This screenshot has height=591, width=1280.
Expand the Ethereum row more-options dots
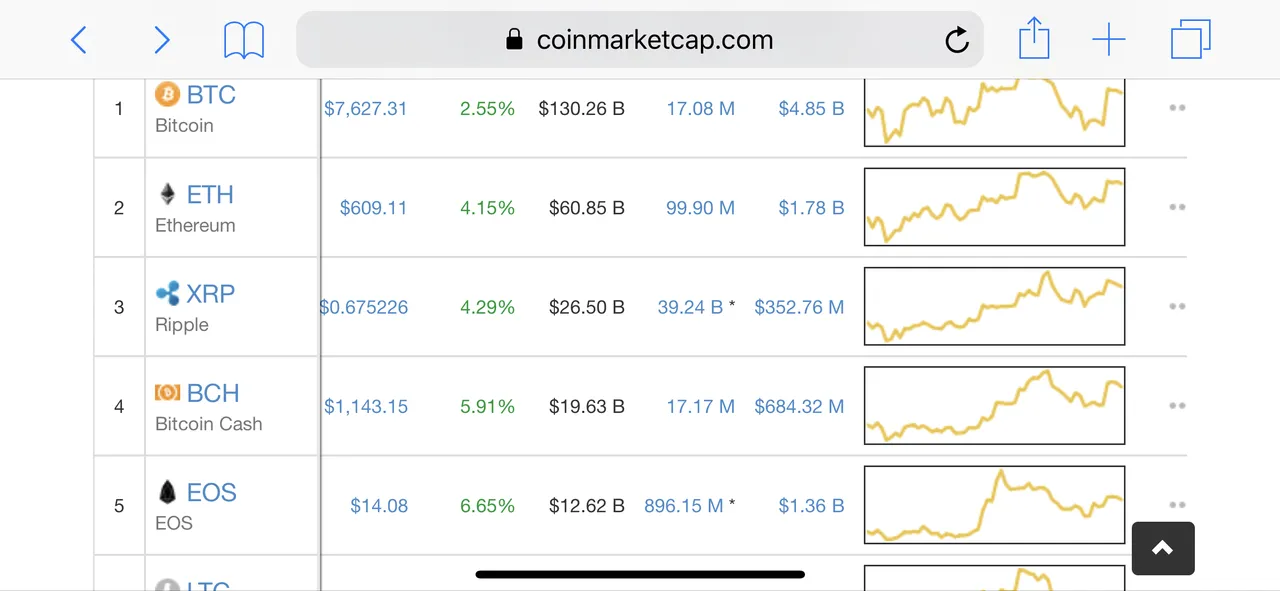click(x=1177, y=207)
